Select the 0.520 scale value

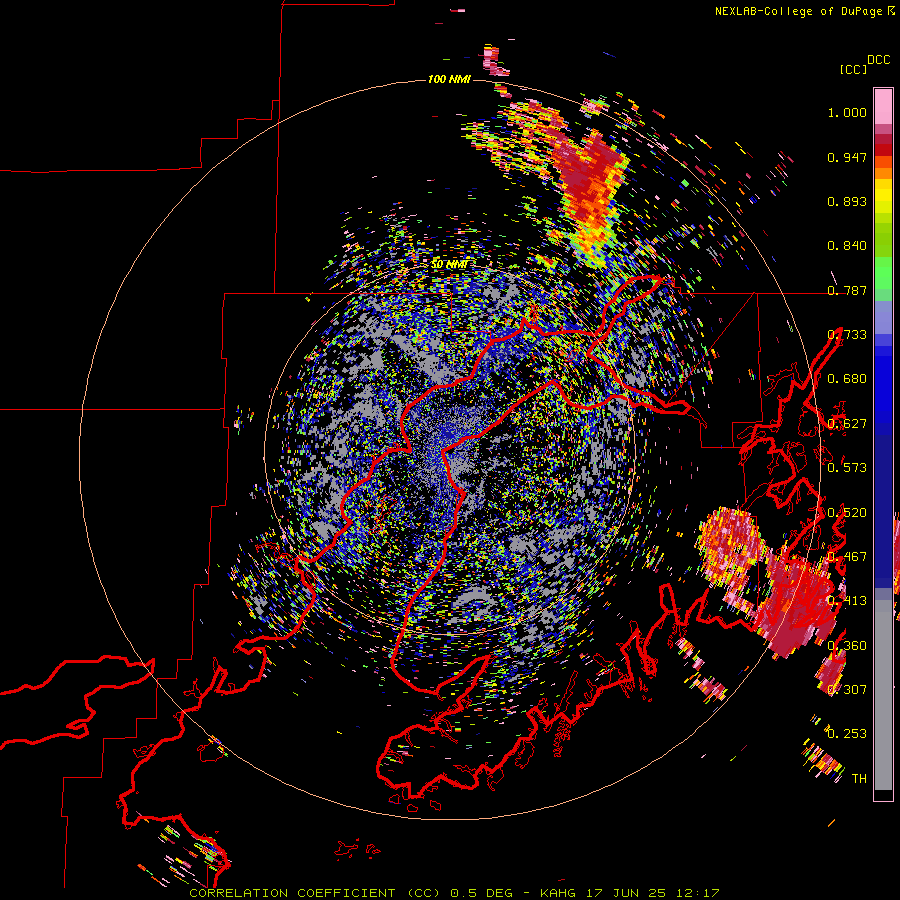[x=847, y=512]
